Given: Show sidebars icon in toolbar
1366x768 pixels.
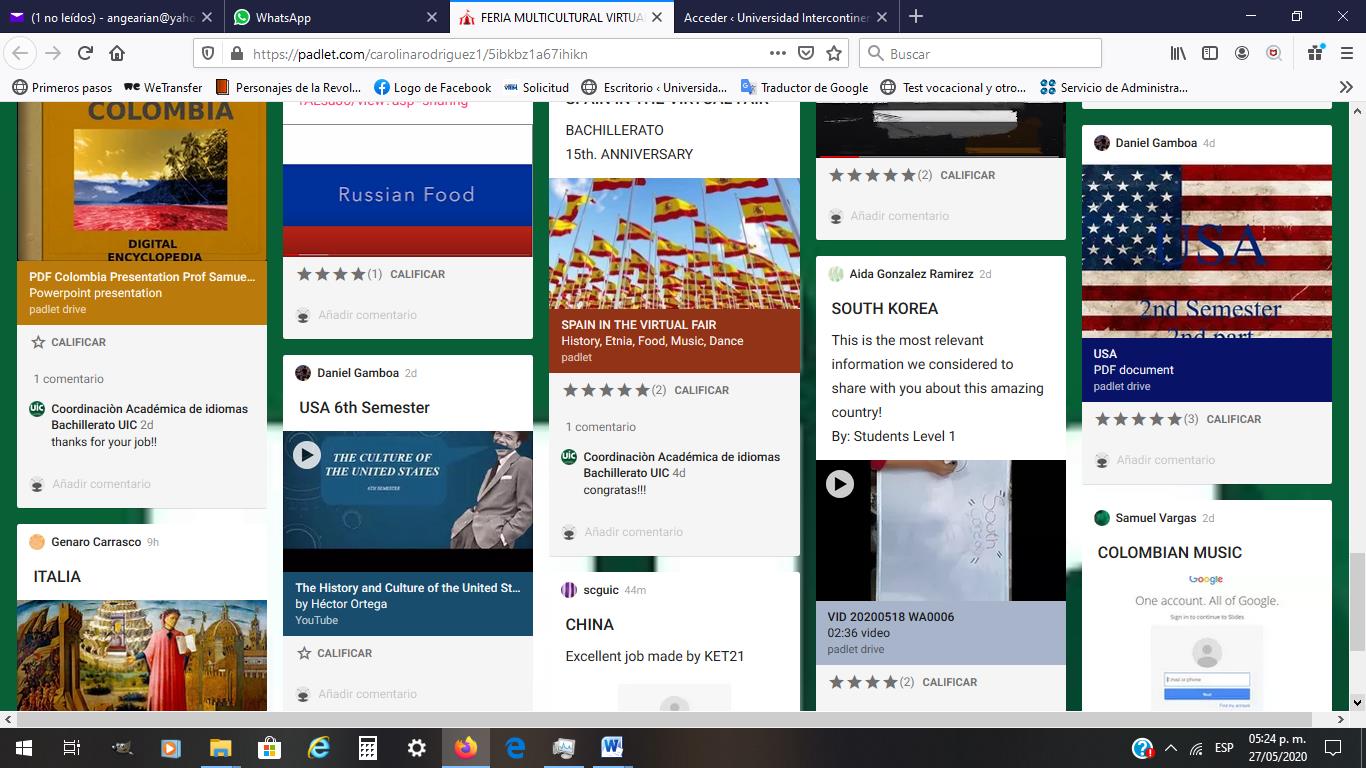Looking at the screenshot, I should (x=1210, y=53).
